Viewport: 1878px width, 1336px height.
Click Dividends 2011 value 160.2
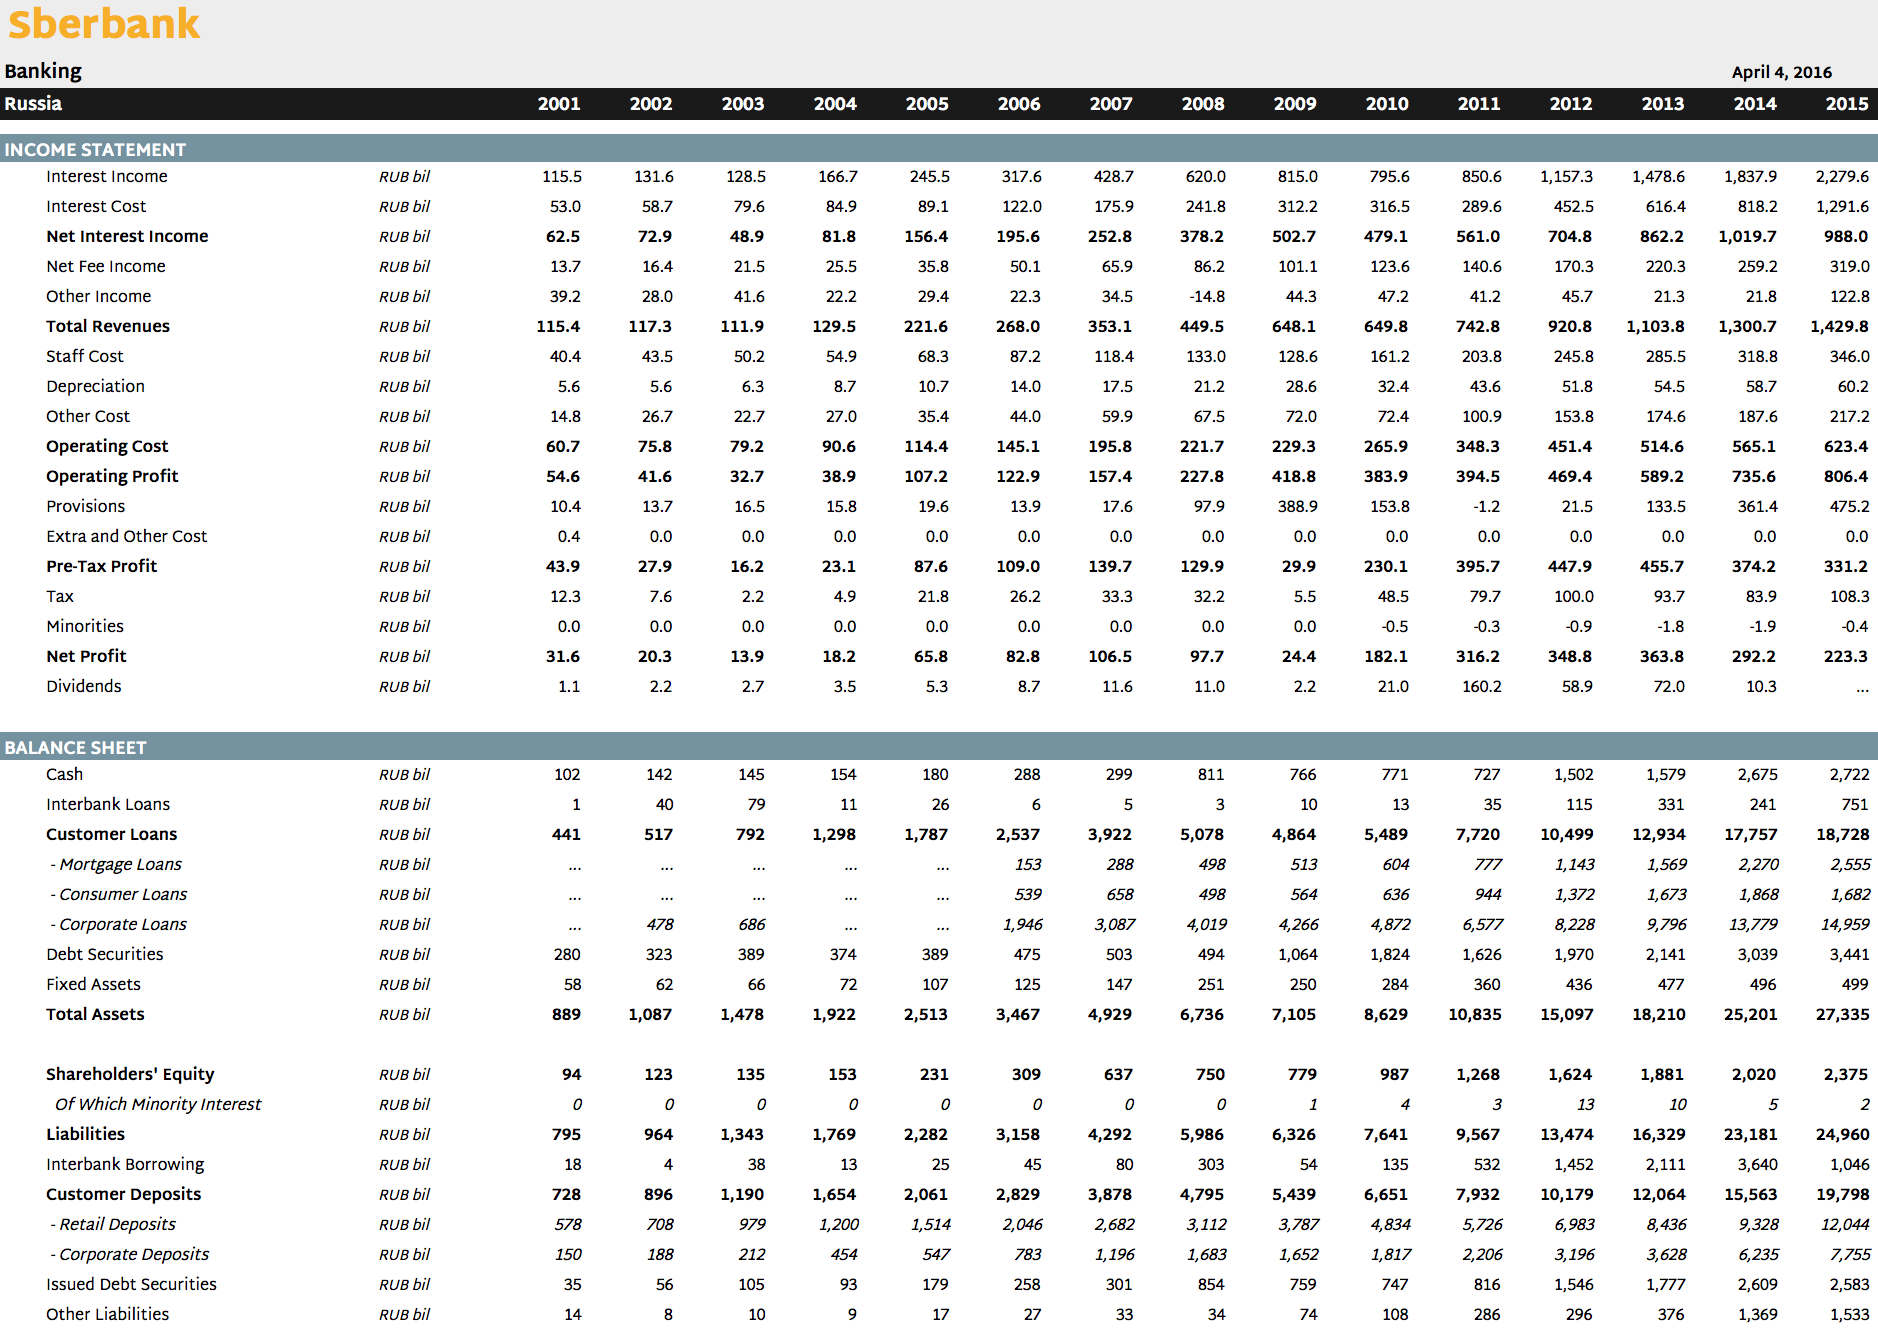point(1481,687)
